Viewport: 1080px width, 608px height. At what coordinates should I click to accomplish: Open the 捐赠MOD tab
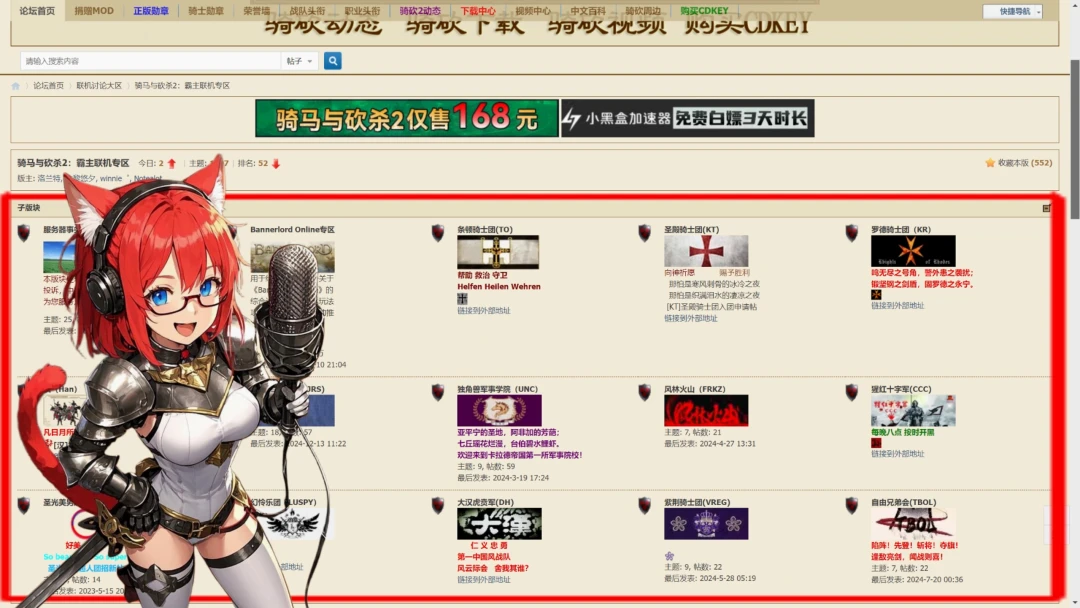[x=94, y=10]
